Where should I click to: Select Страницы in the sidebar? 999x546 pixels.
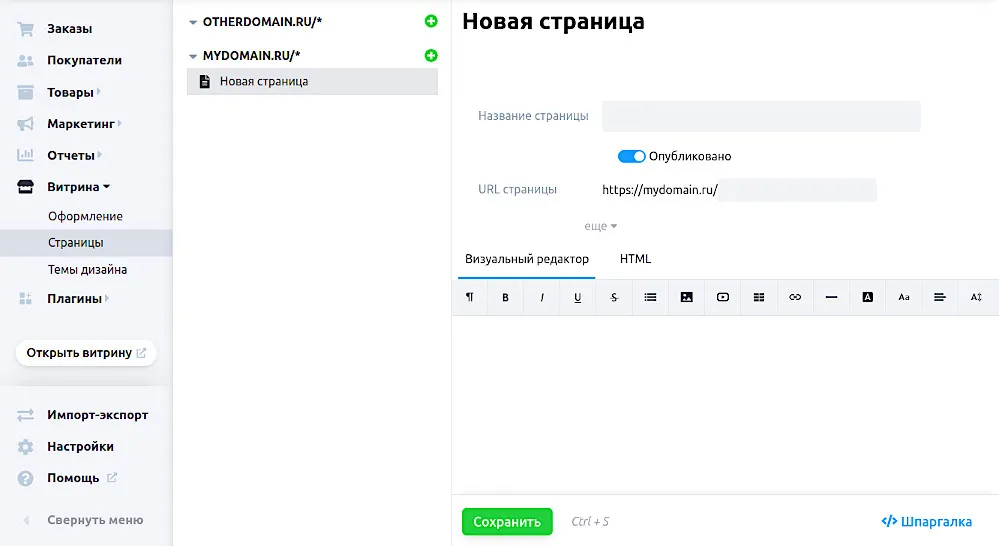[86, 243]
